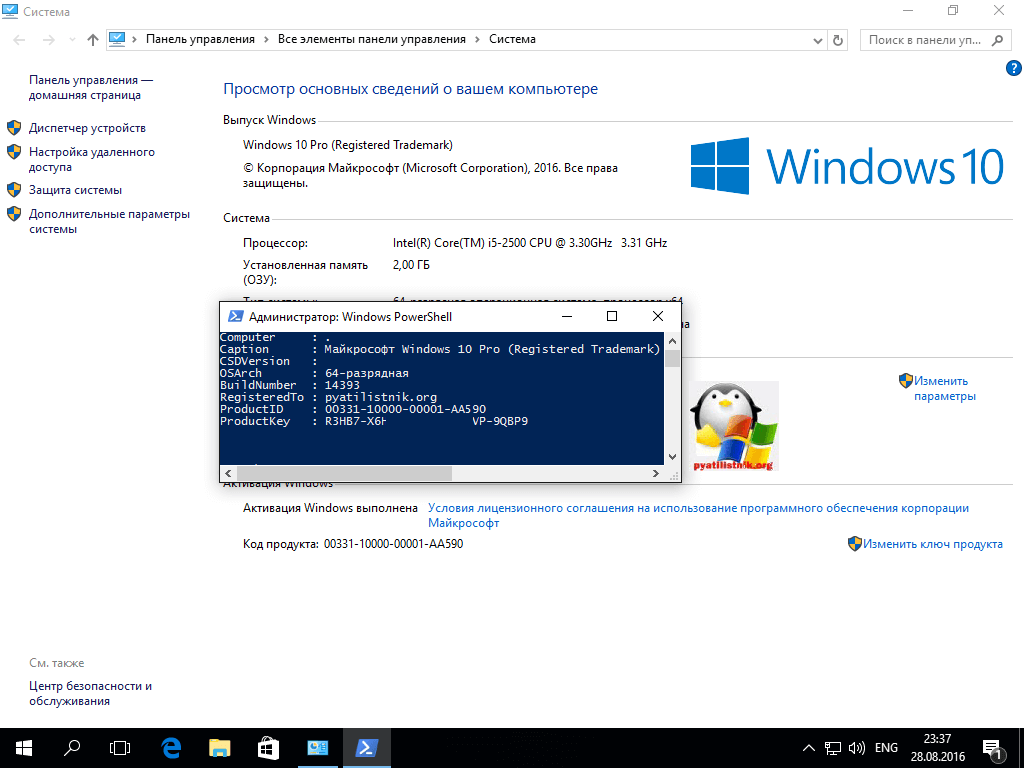1024x768 pixels.
Task: Open Настройка удаленного доступа link
Action: [91, 159]
